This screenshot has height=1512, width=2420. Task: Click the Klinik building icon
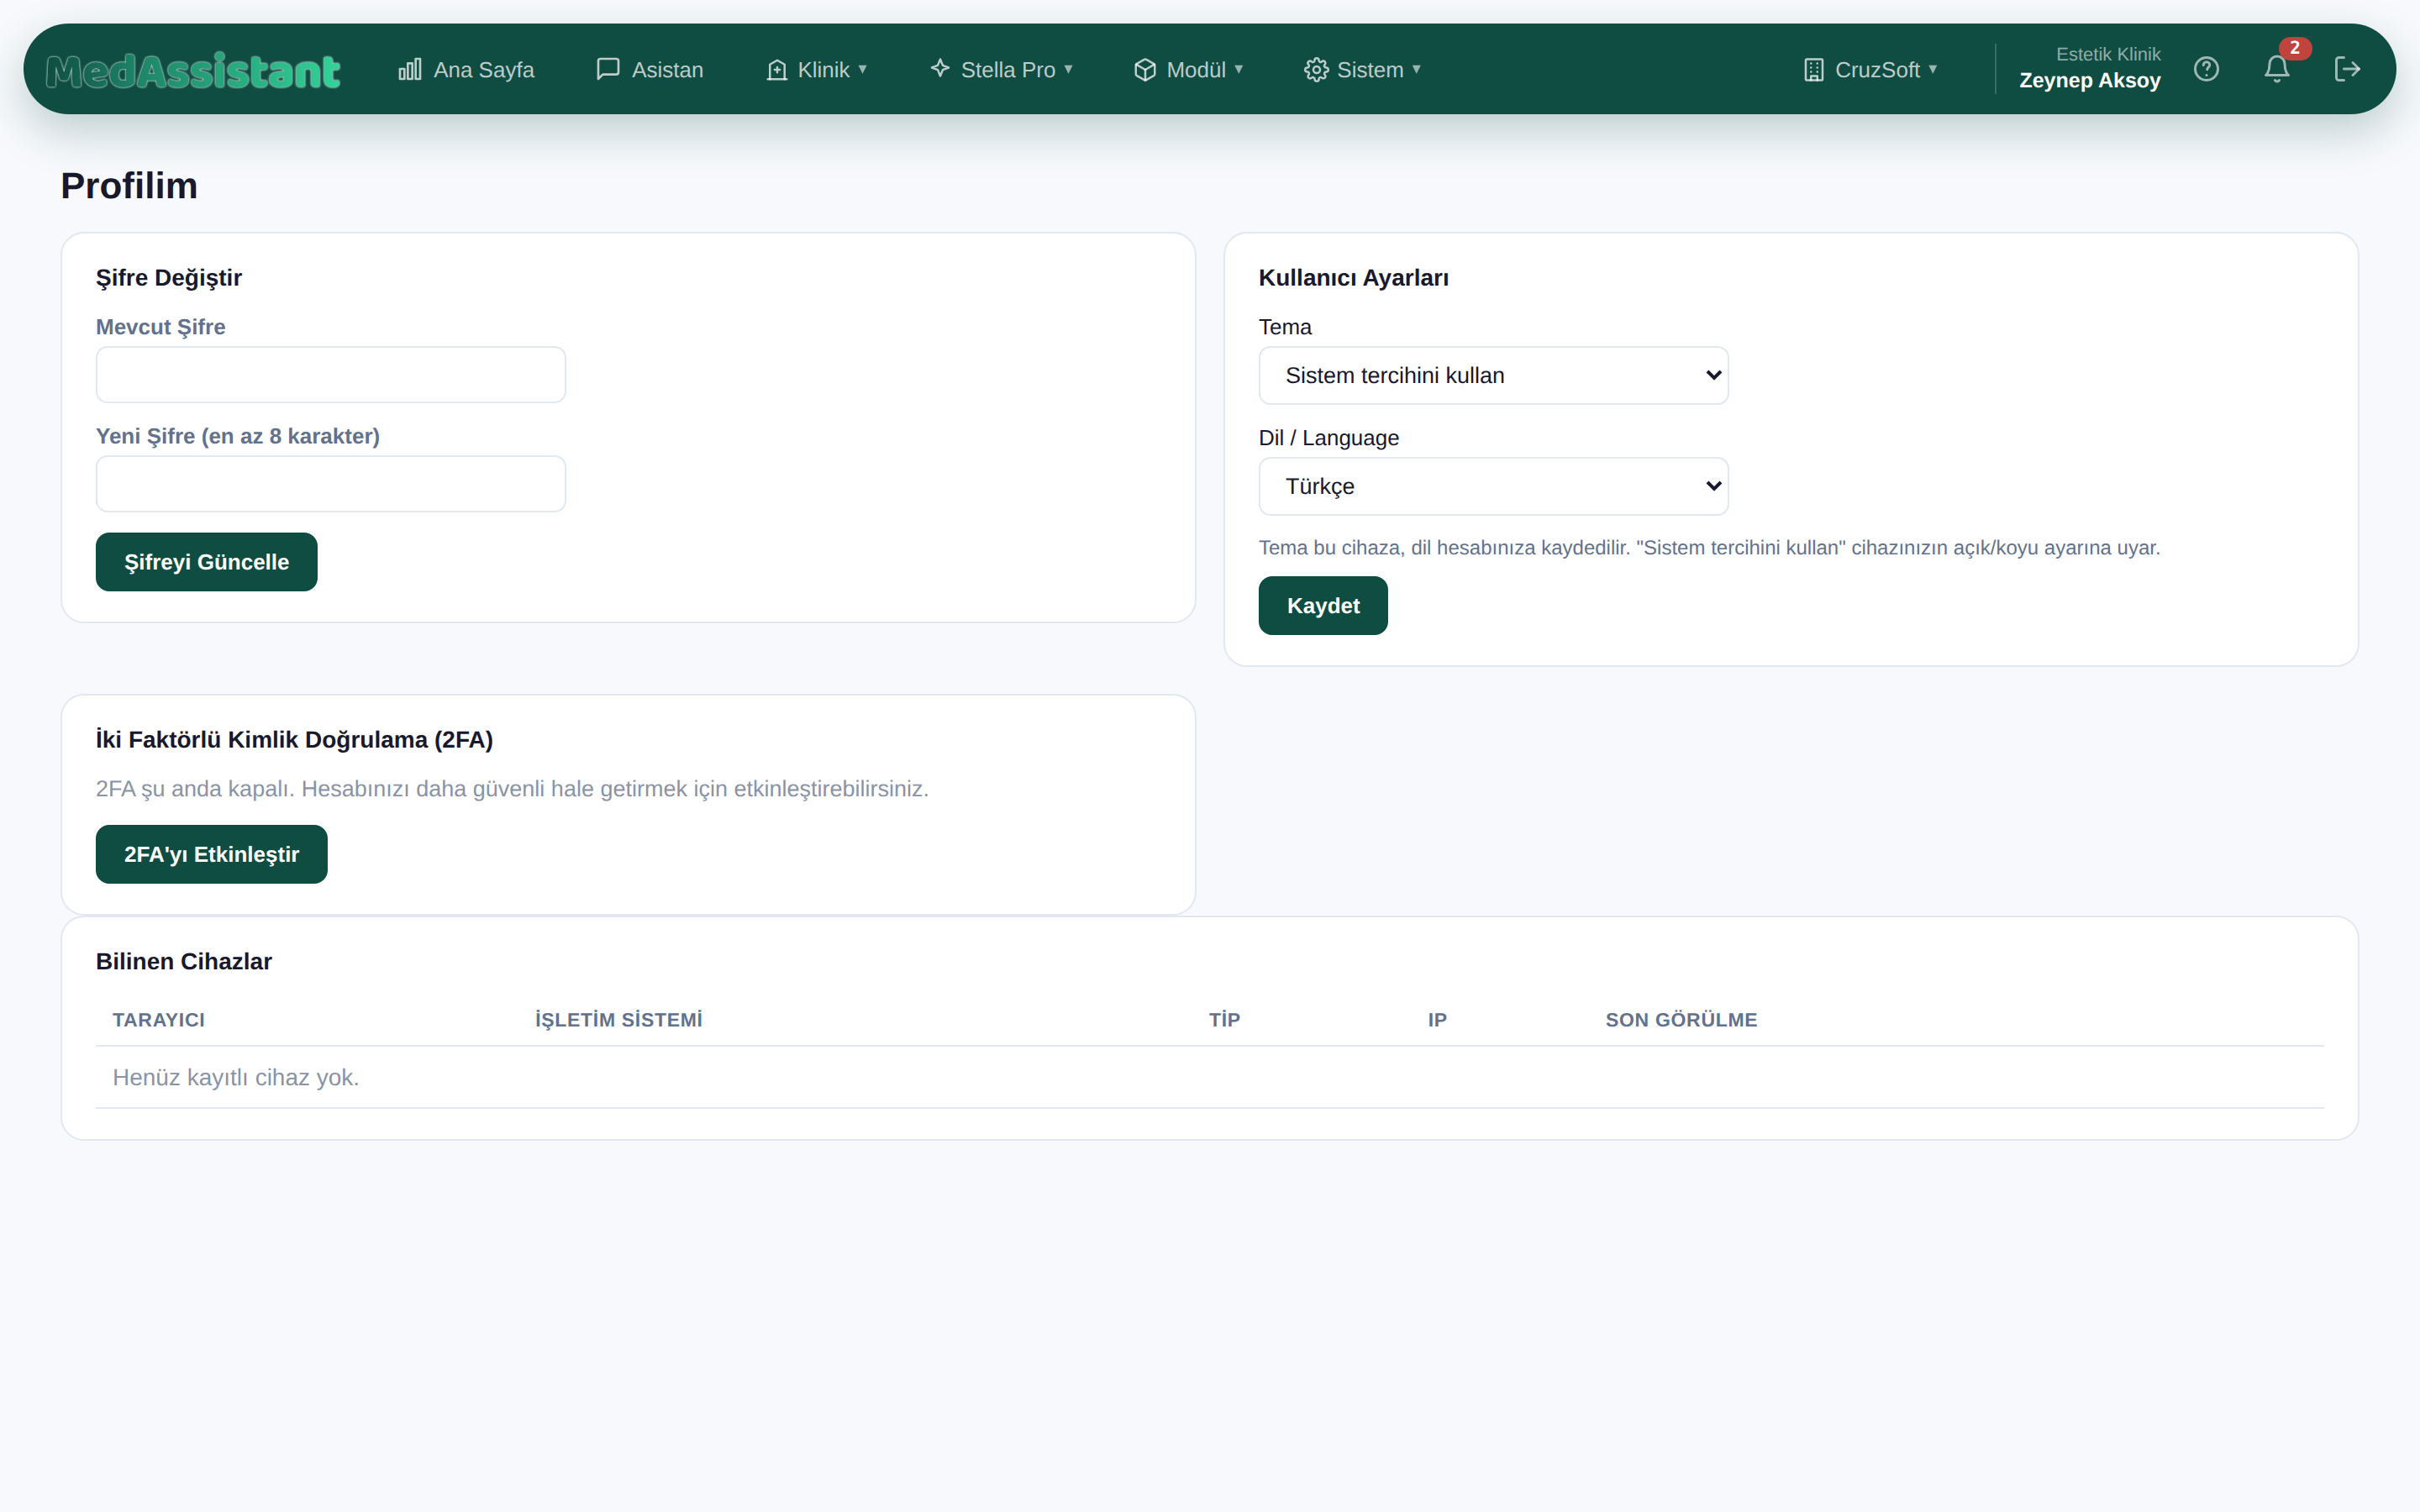pyautogui.click(x=777, y=69)
